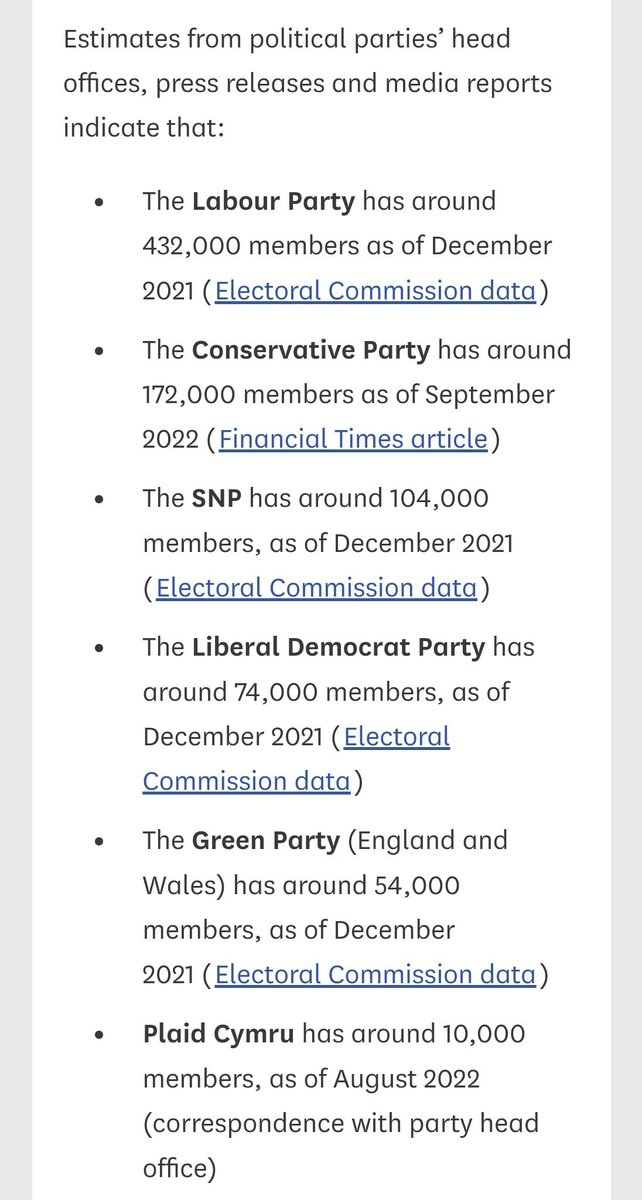The height and width of the screenshot is (1200, 642).
Task: Click 'Commission data' link in Liberal Democrat entry
Action: click(246, 781)
